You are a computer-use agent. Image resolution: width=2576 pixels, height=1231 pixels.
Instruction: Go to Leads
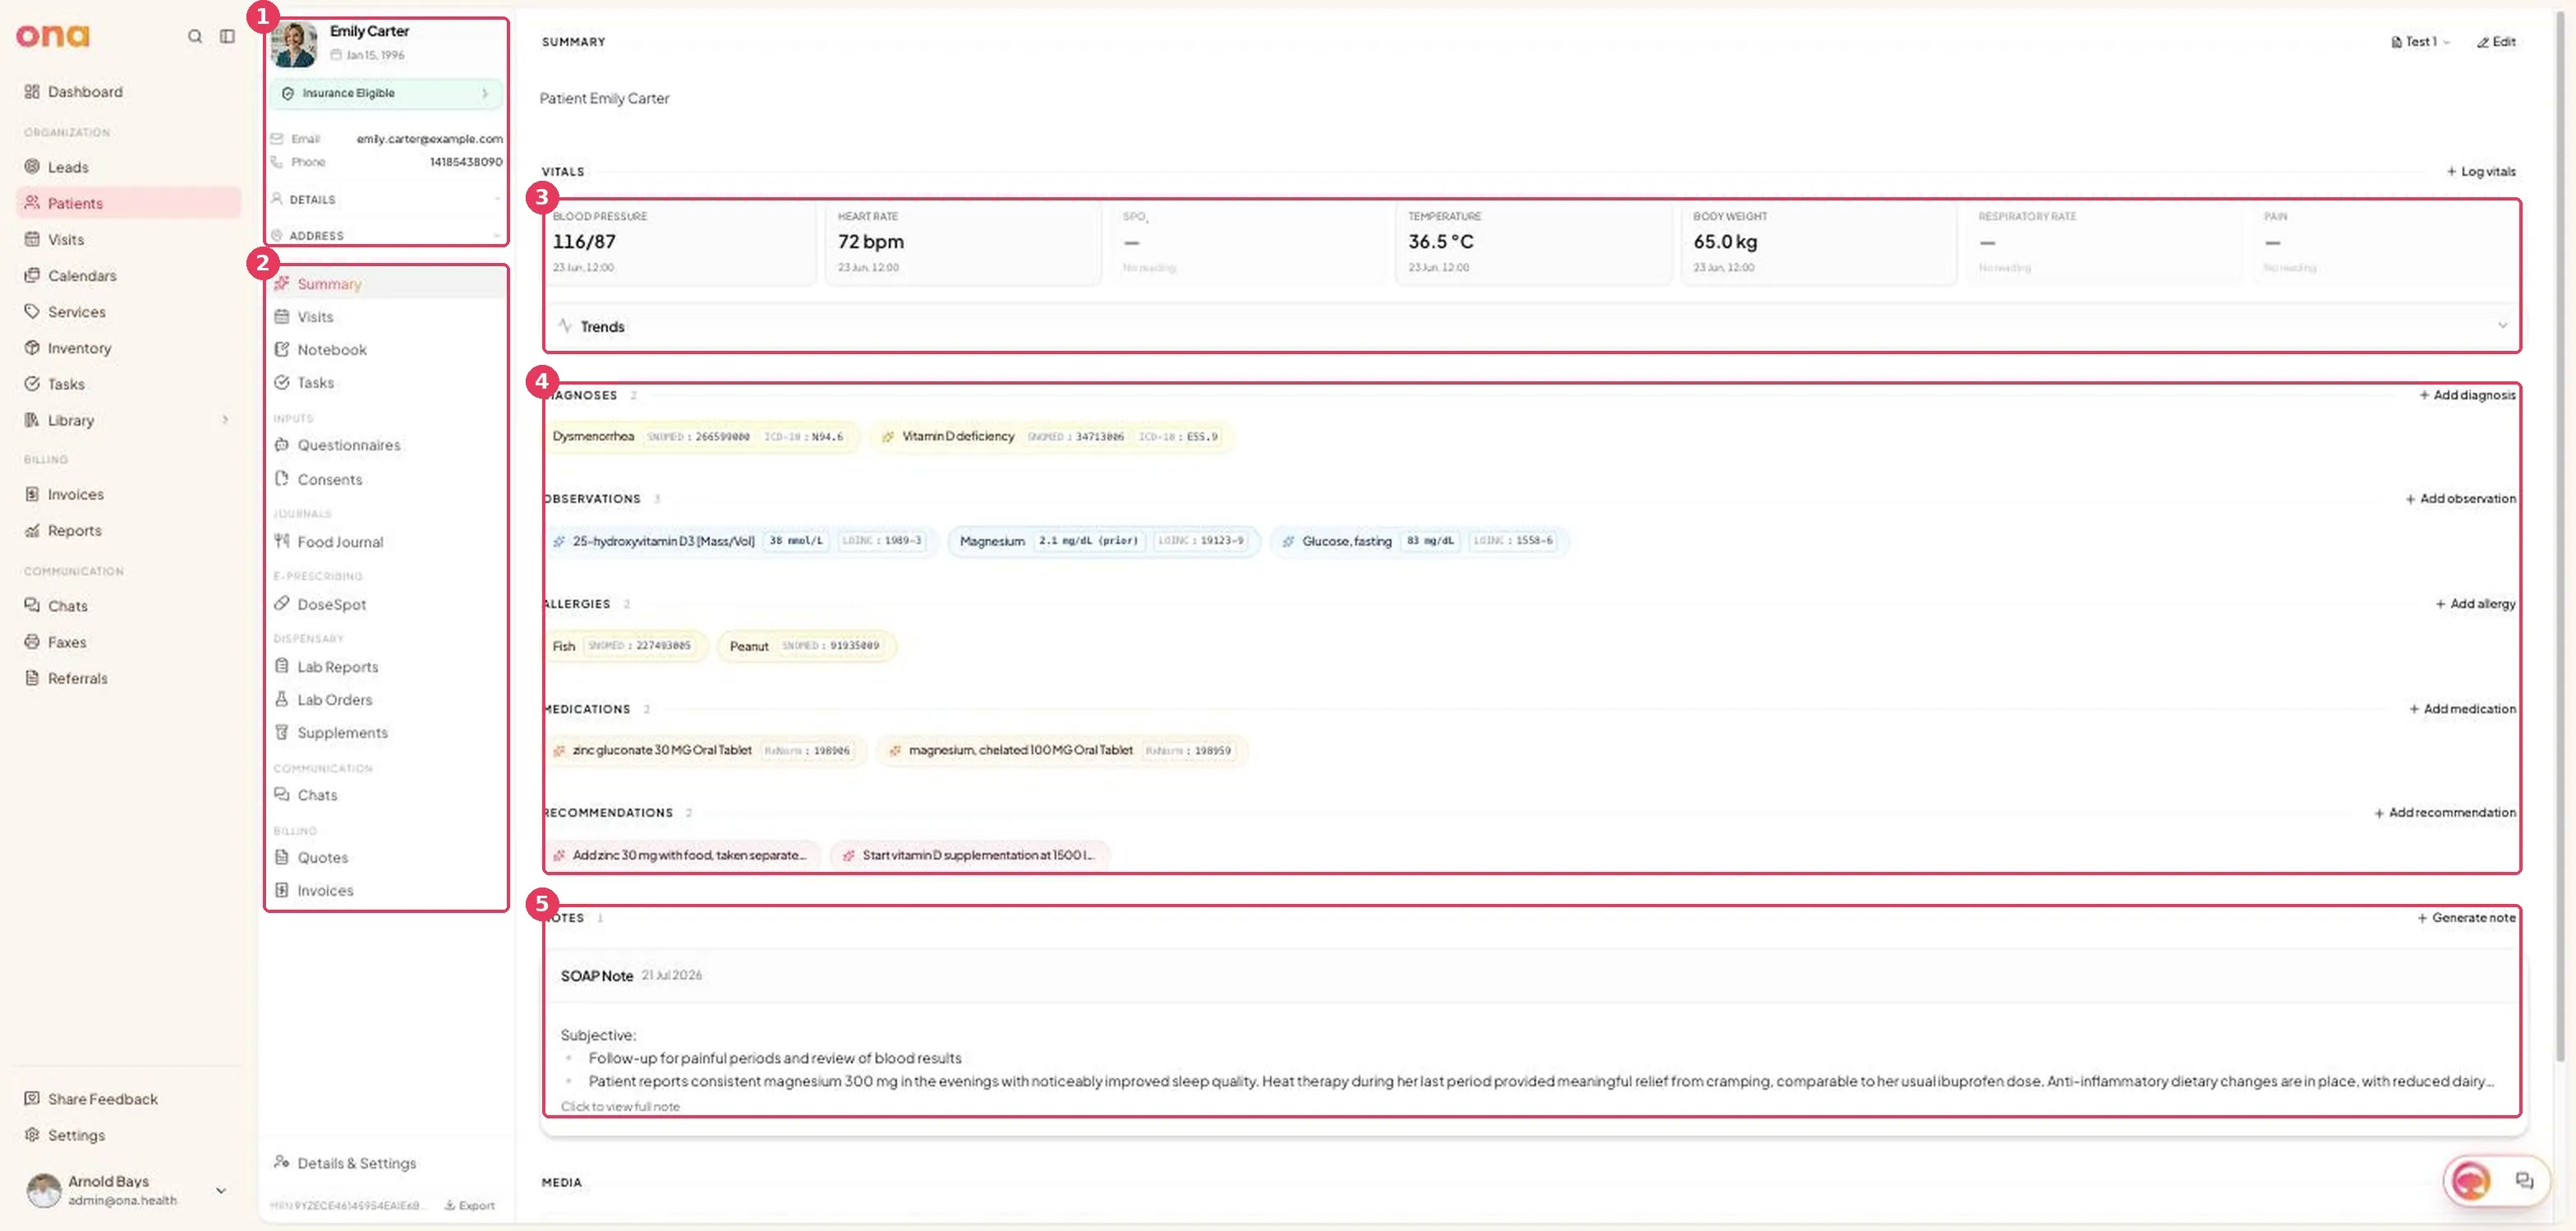tap(128, 167)
